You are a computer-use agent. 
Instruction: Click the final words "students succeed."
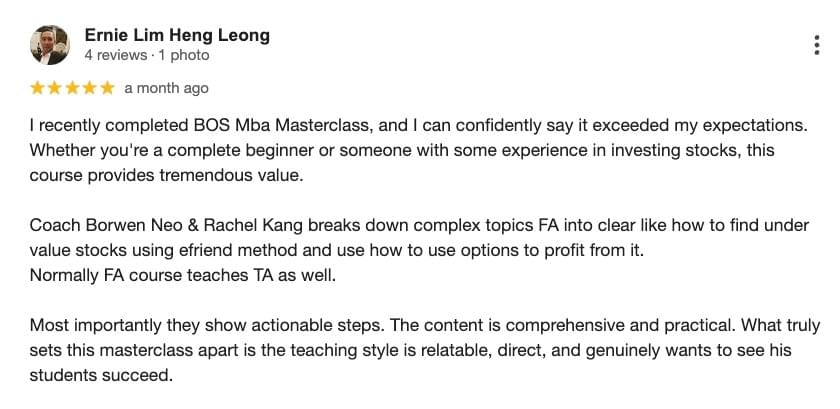(x=102, y=376)
